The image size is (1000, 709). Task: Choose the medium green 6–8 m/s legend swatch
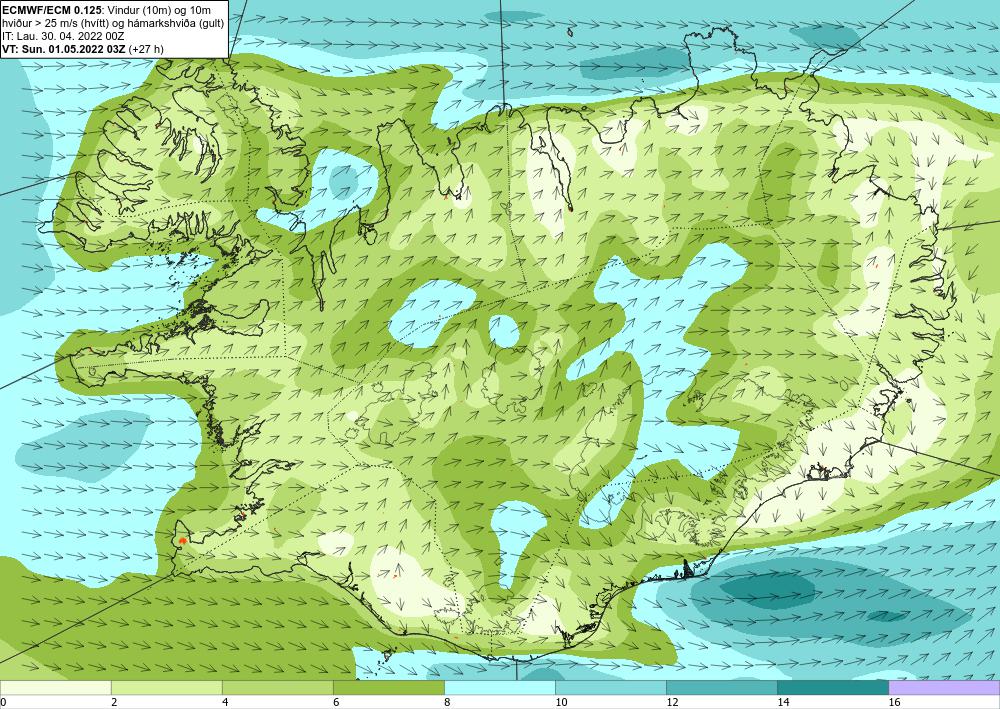388,687
